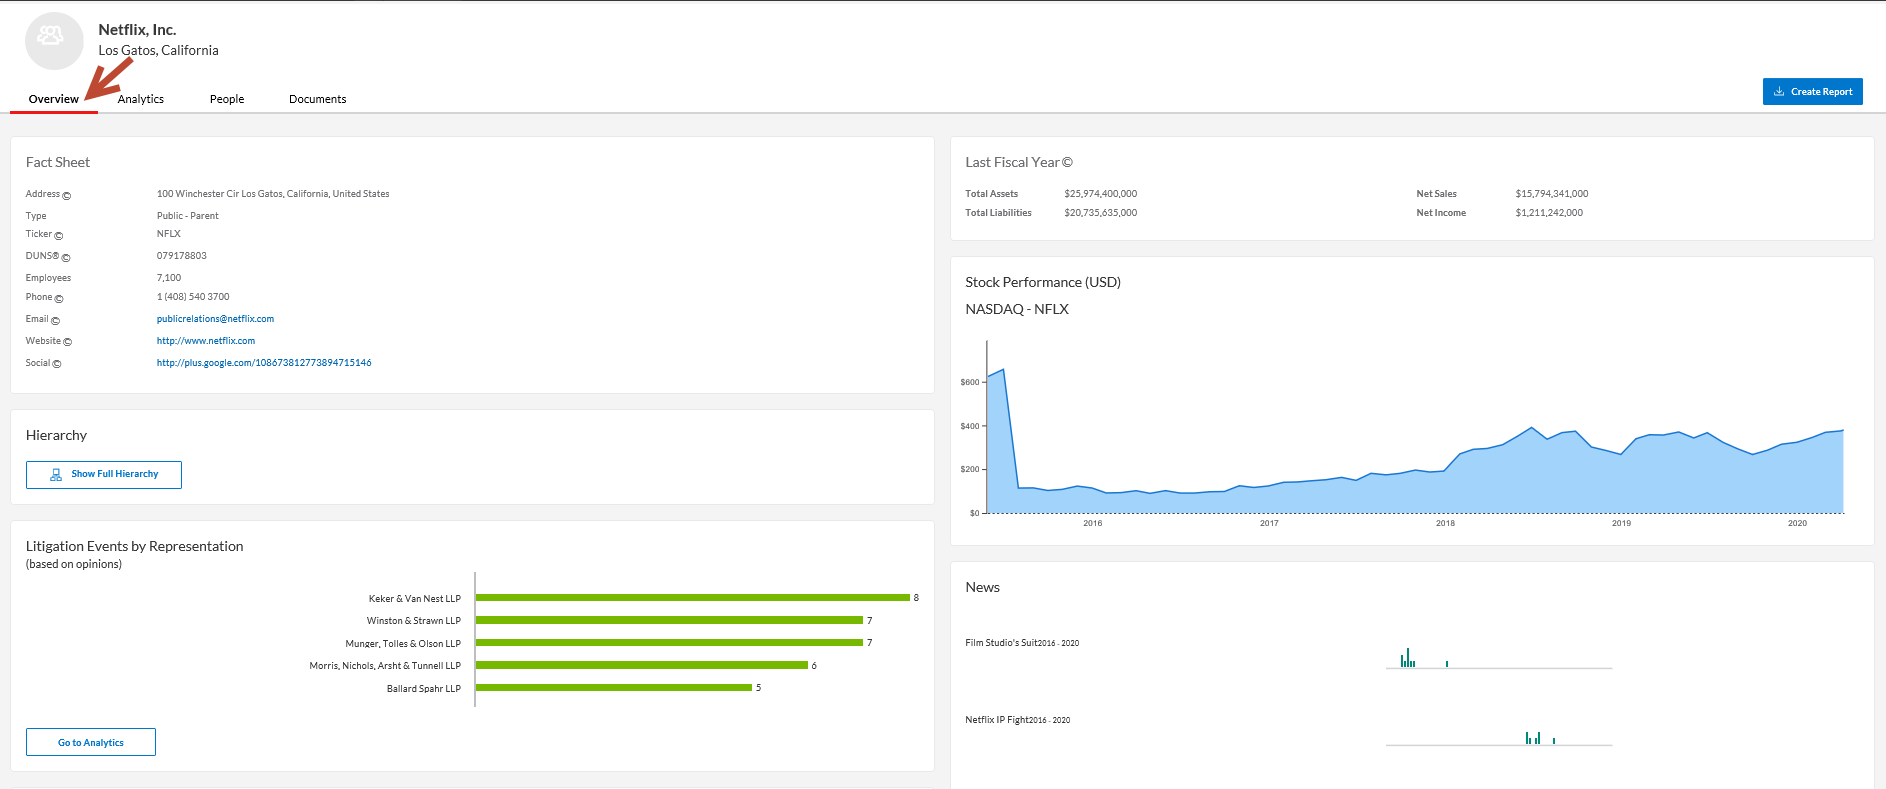The image size is (1886, 789).
Task: Open the People tab
Action: point(227,99)
